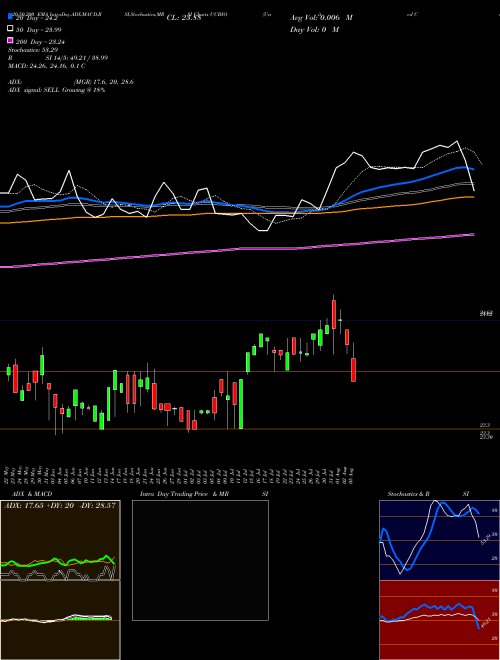Click the blue 20 Day legend square
This screenshot has height=660, width=500.
11,17
